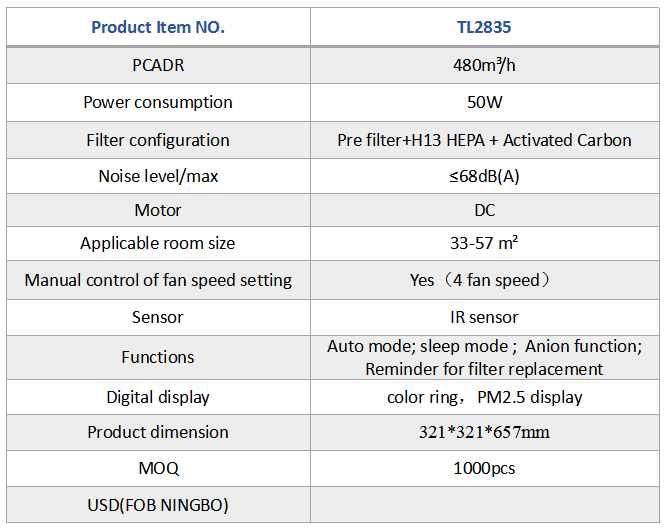Select the DC value cell
This screenshot has height=532, width=664.
pos(484,210)
